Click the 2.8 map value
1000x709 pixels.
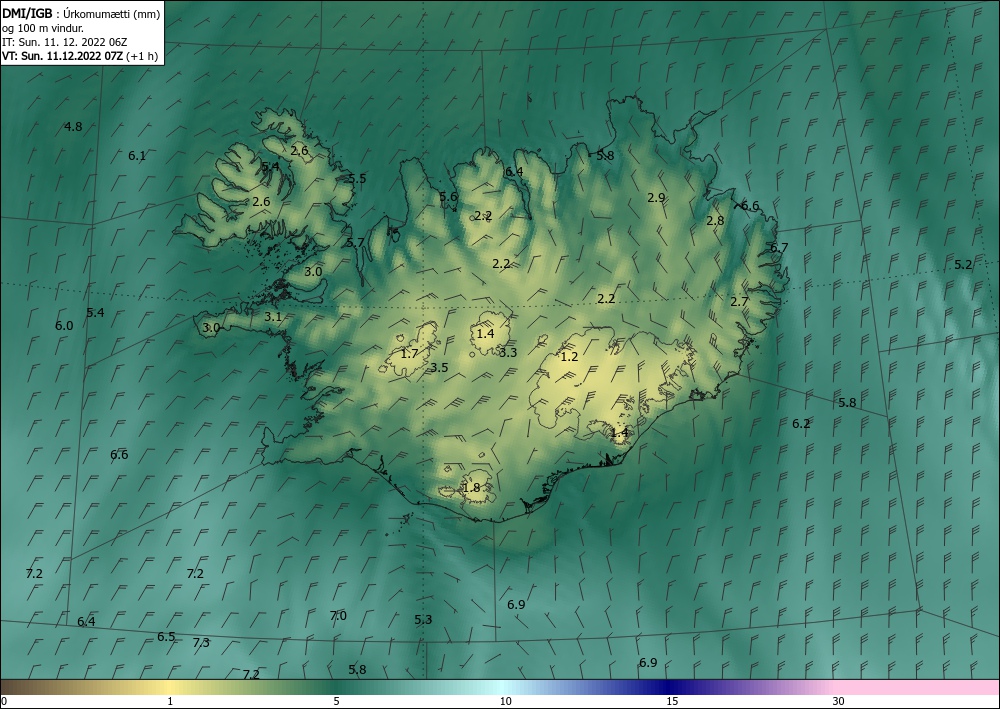[715, 221]
